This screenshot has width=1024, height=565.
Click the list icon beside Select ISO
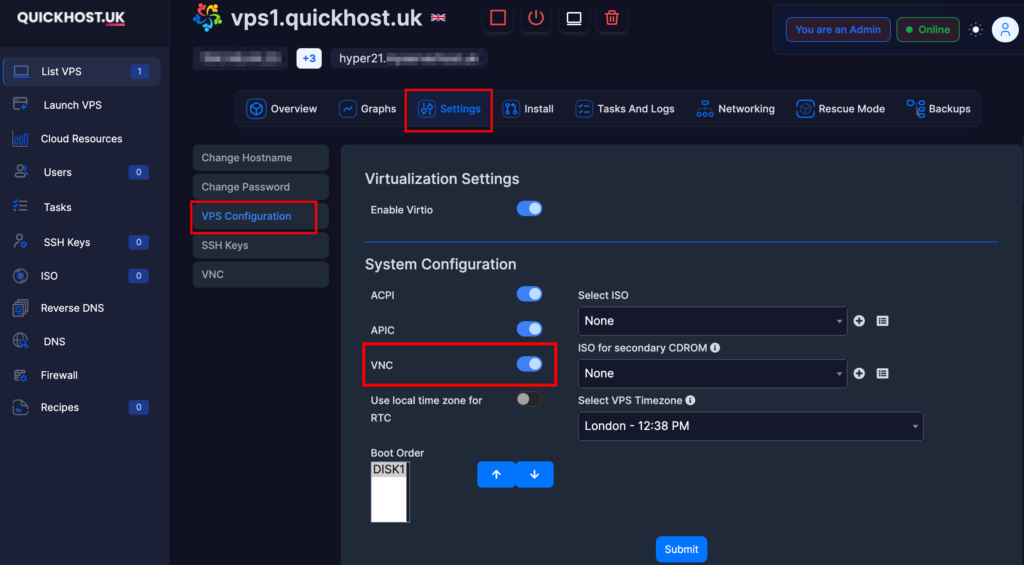(882, 321)
